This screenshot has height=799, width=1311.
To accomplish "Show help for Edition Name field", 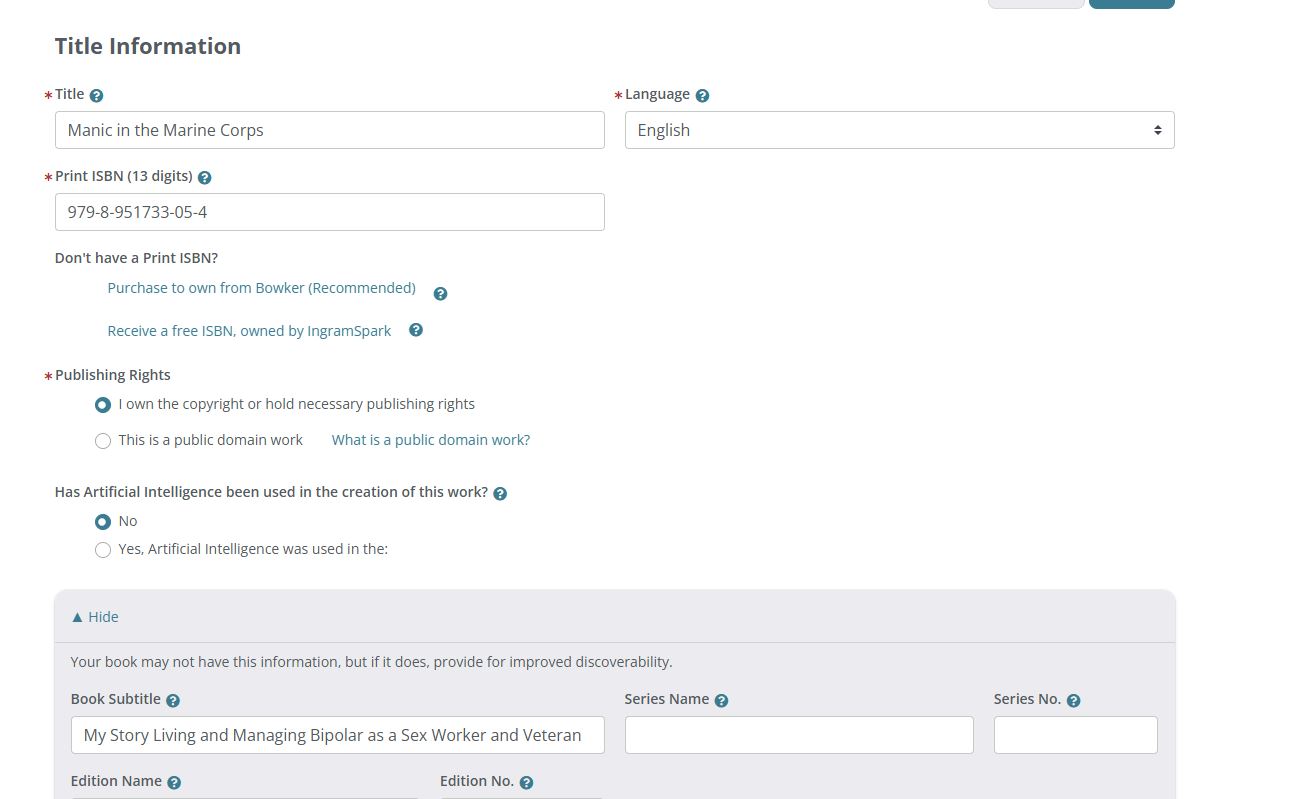I will coord(174,783).
